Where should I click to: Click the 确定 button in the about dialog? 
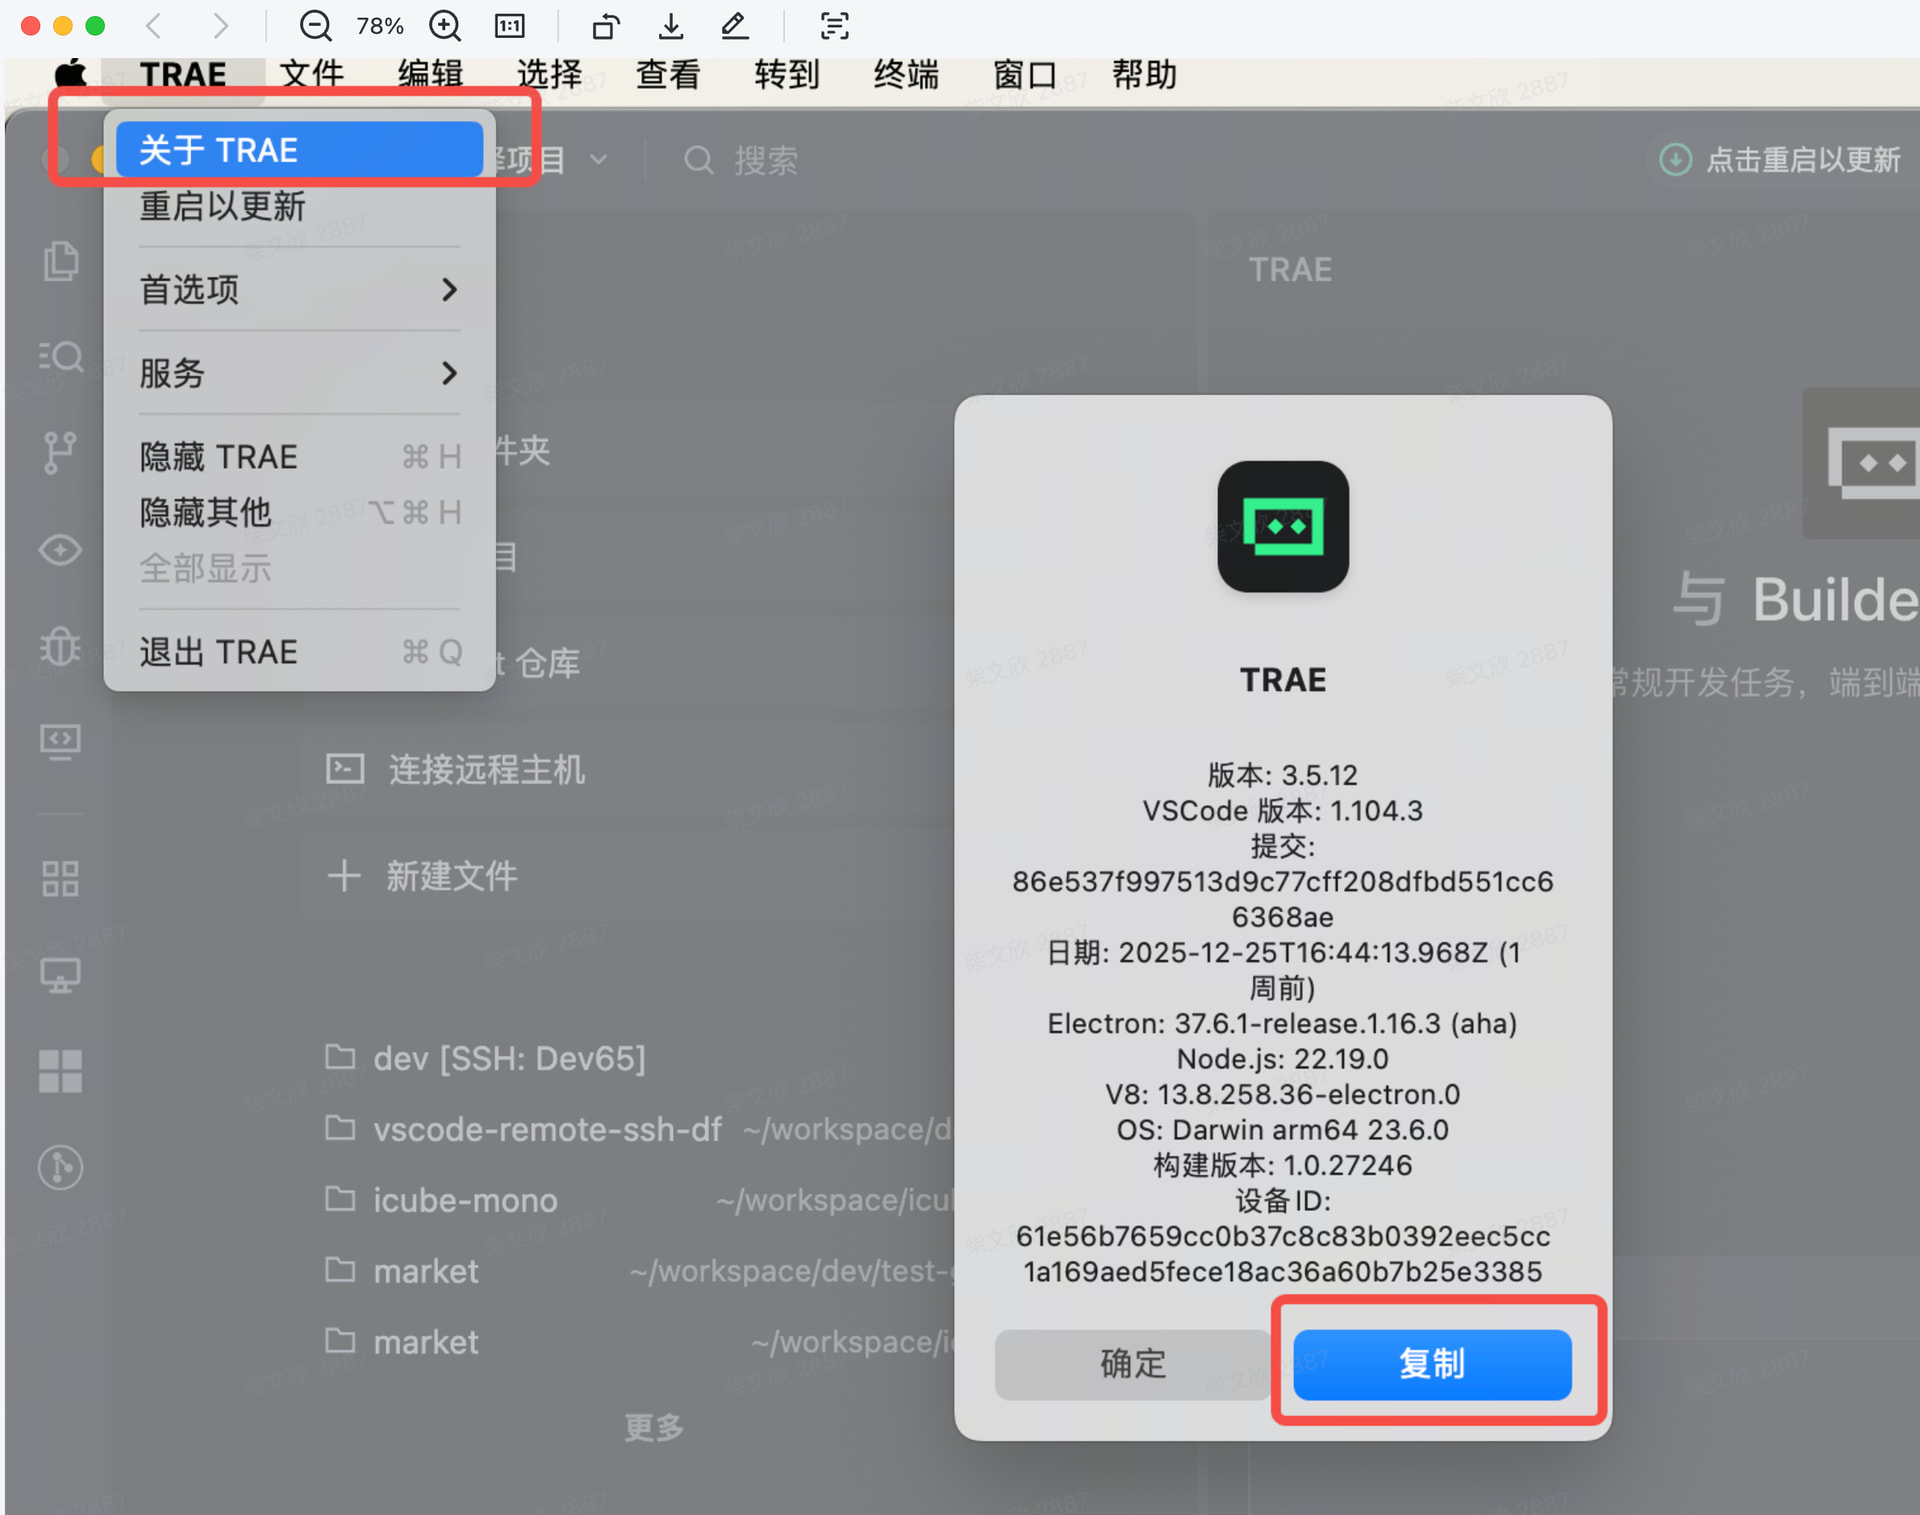(1133, 1364)
